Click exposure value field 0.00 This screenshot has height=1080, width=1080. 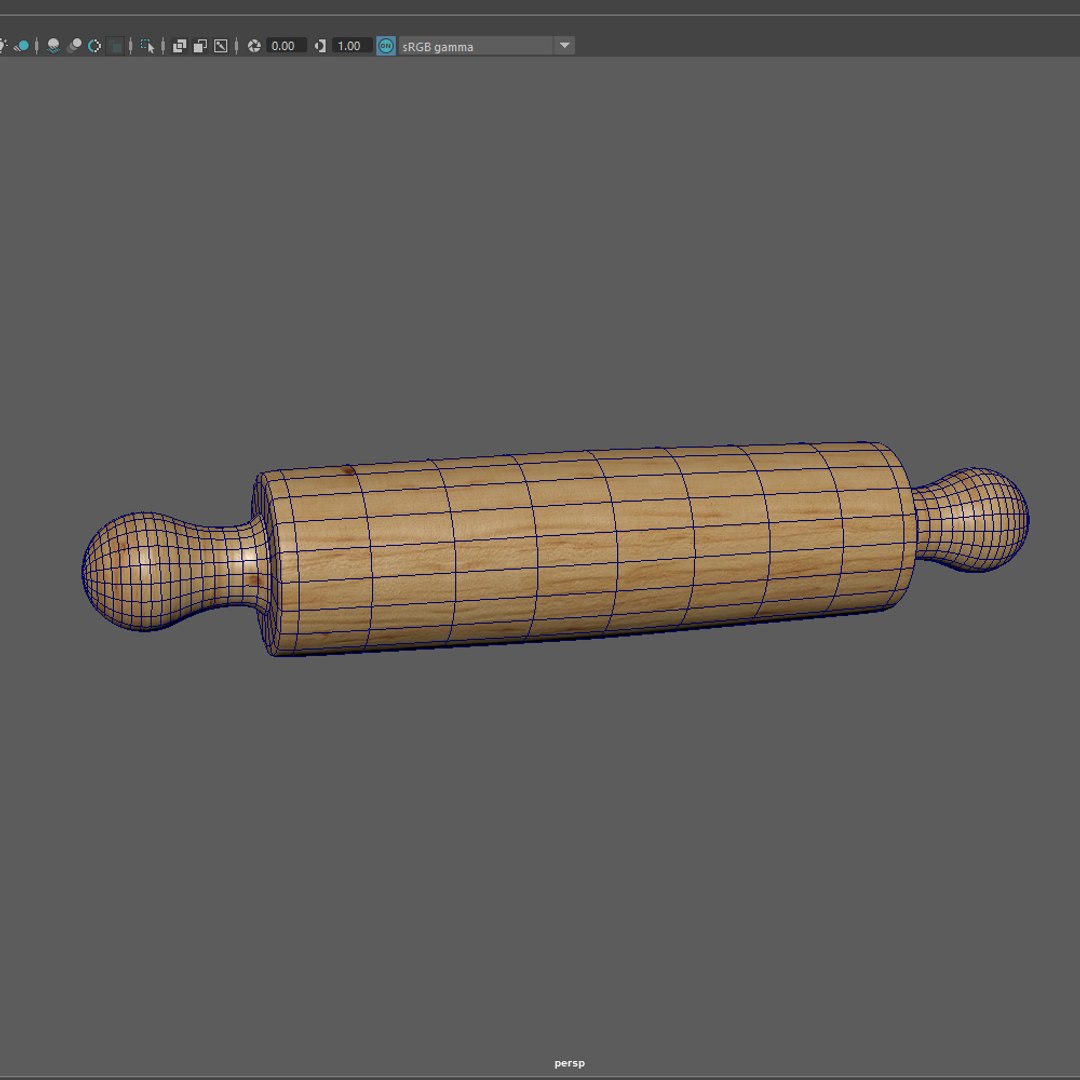286,46
